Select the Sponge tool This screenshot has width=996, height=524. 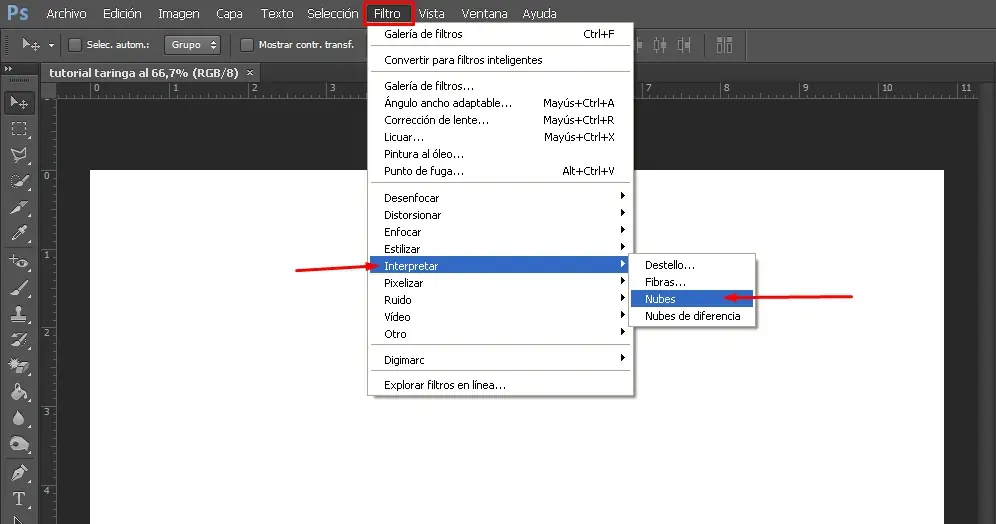(x=19, y=444)
